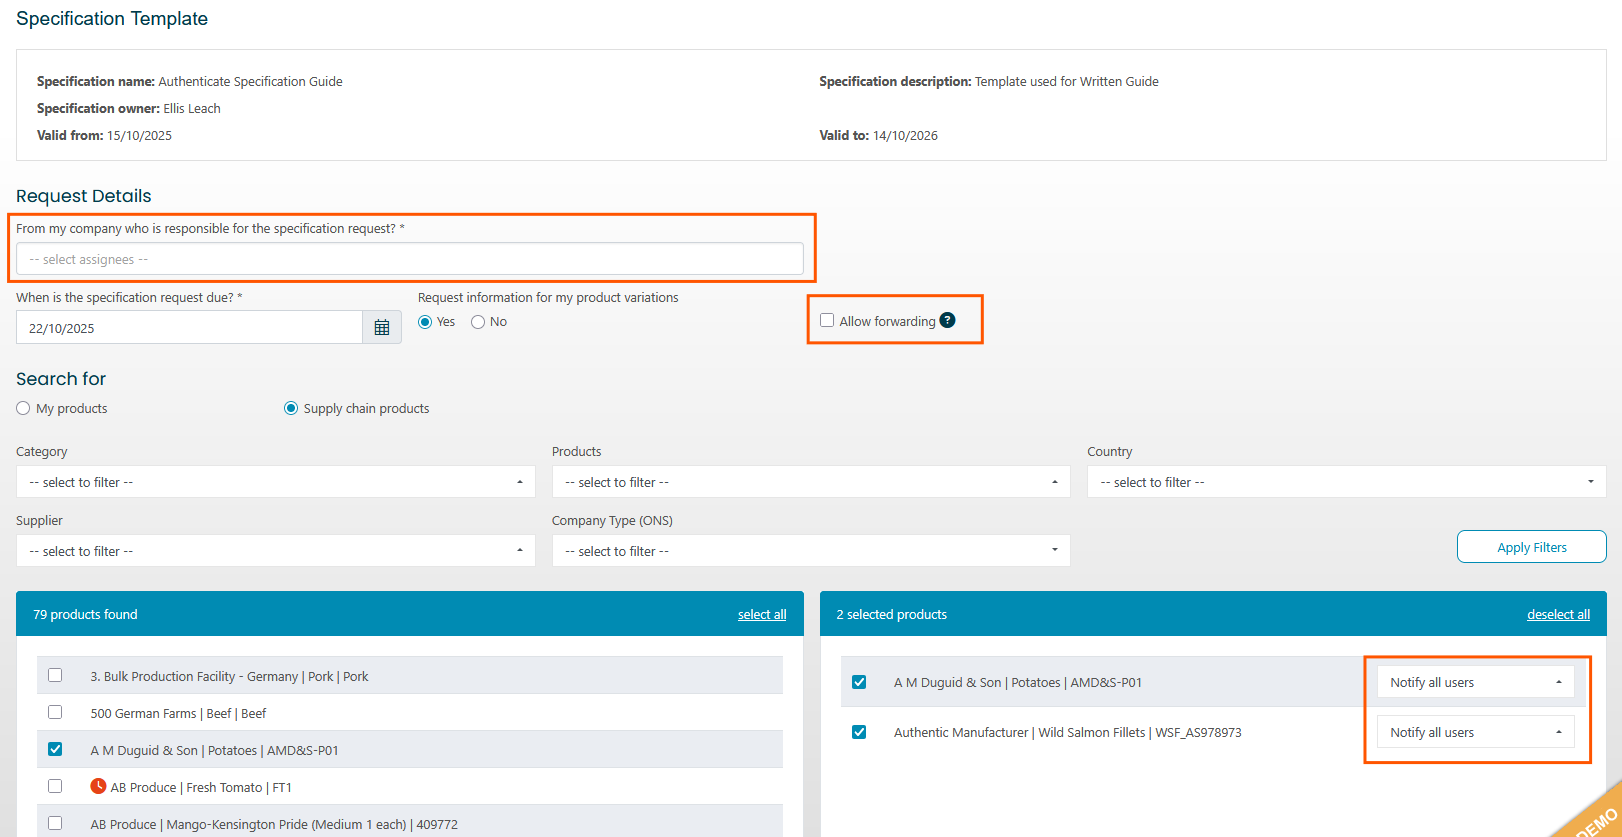Enable the Allow forwarding checkbox

[827, 320]
